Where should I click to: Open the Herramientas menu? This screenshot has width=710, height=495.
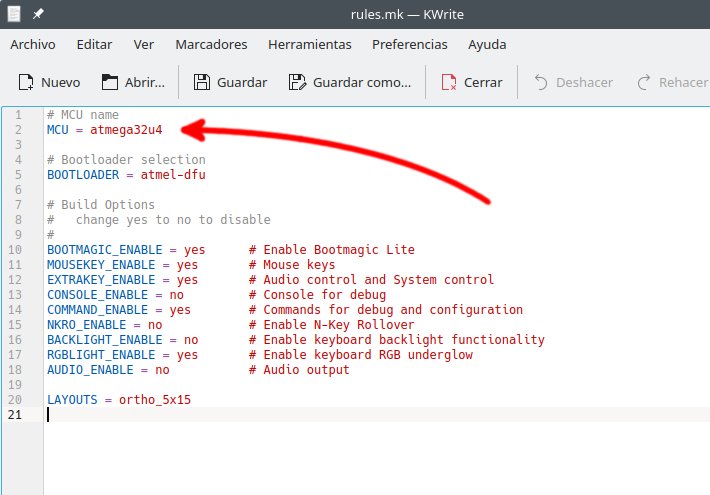pos(309,45)
